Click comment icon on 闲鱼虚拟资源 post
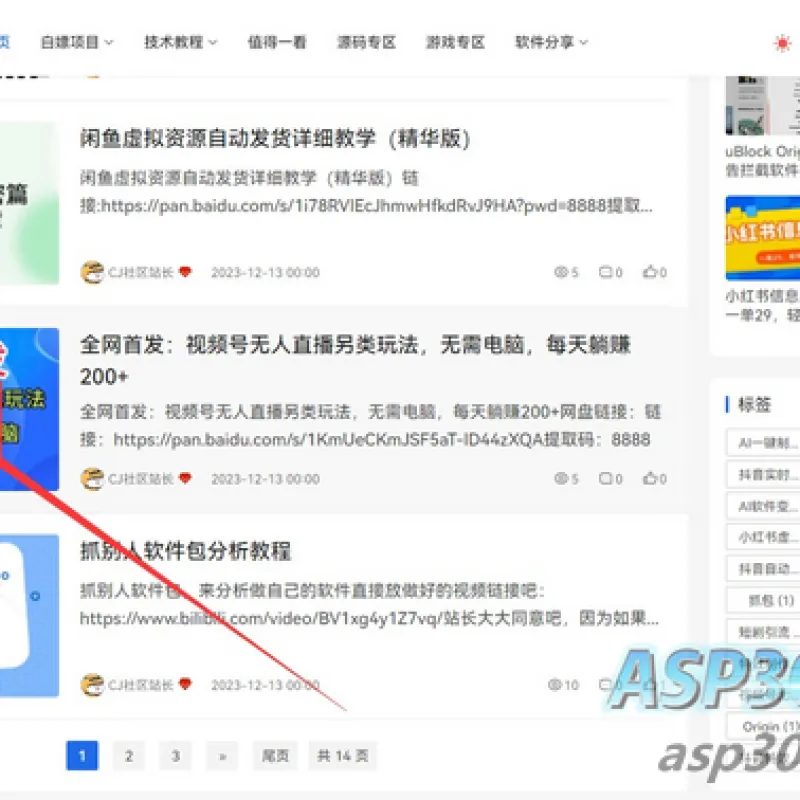The image size is (800, 800). (605, 272)
